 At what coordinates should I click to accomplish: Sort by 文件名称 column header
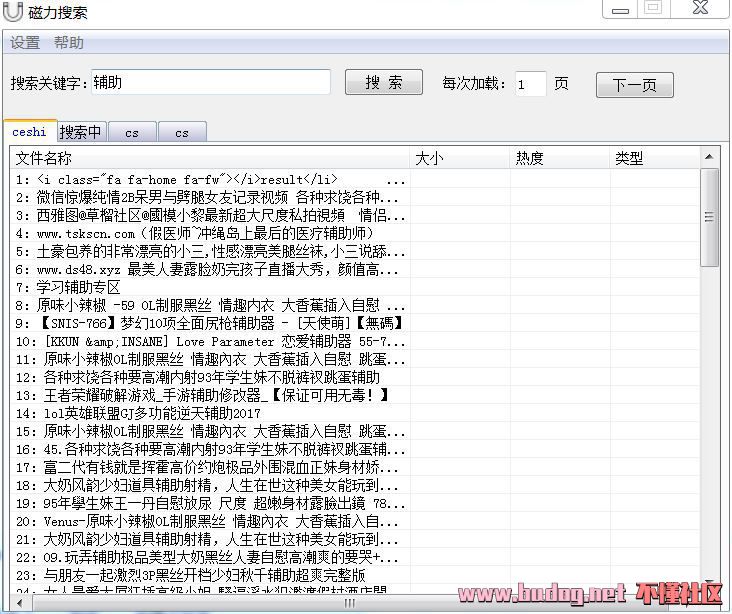point(210,158)
